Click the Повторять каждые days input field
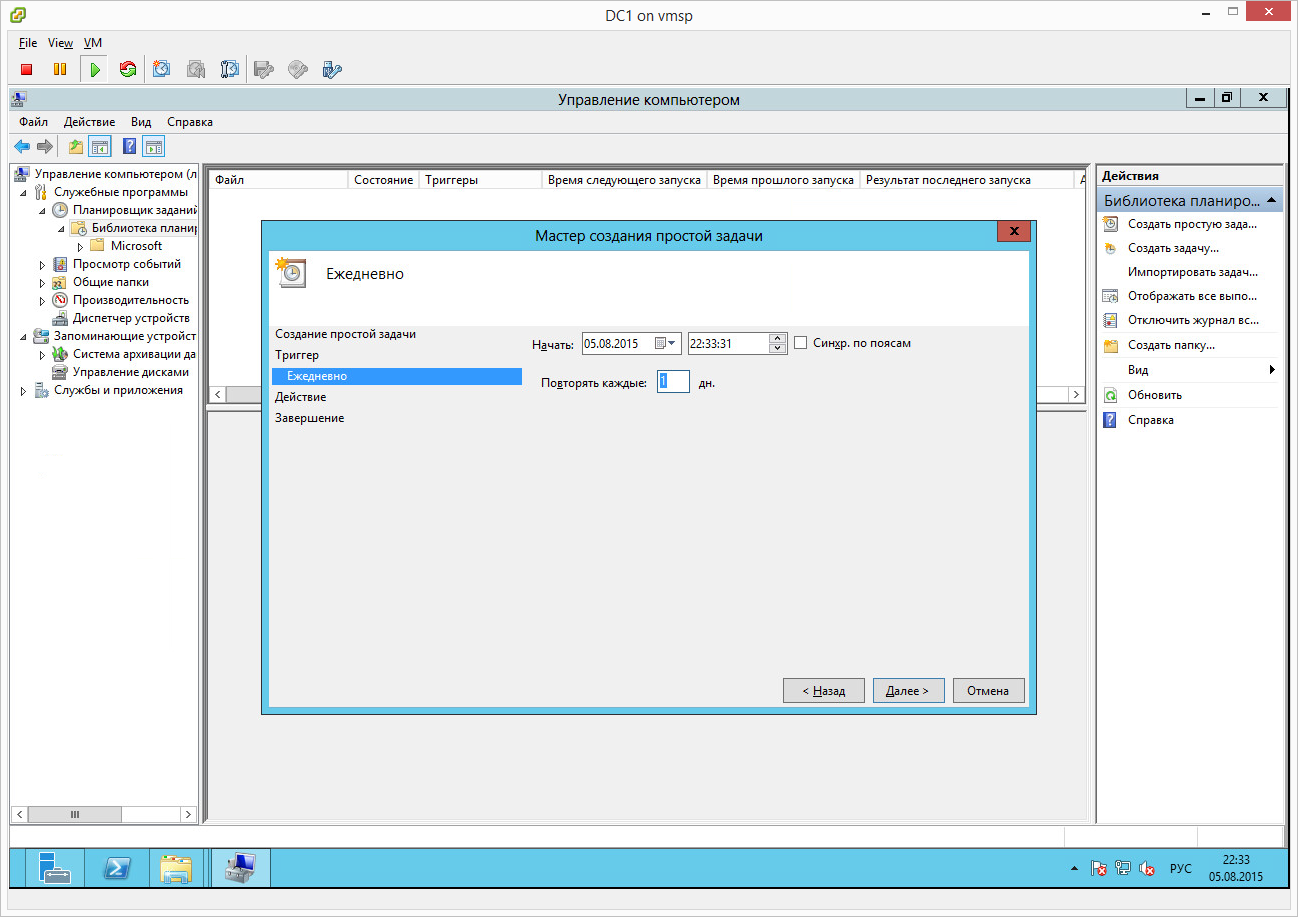Viewport: 1298px width, 917px height. [673, 381]
